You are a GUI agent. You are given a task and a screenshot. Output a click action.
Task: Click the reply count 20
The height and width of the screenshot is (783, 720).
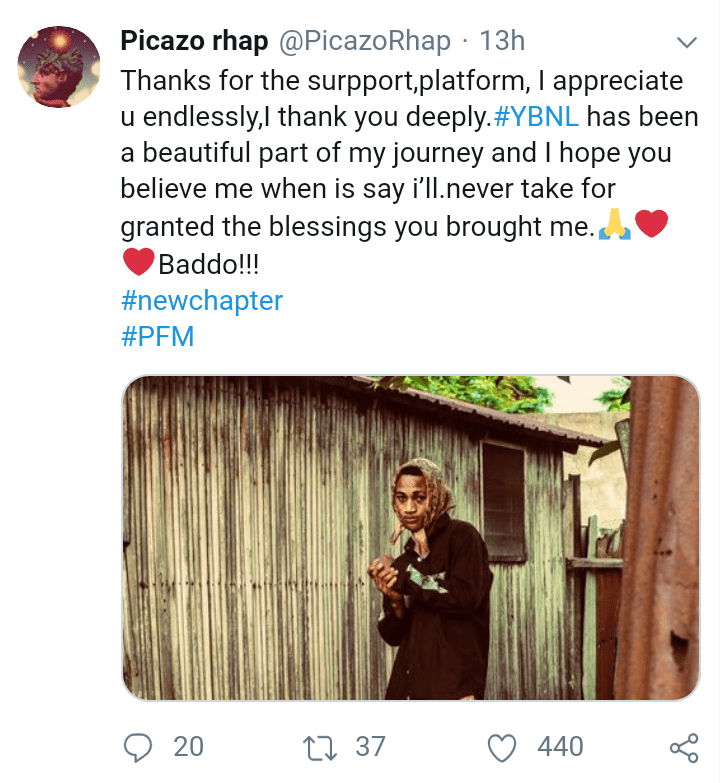coord(188,747)
